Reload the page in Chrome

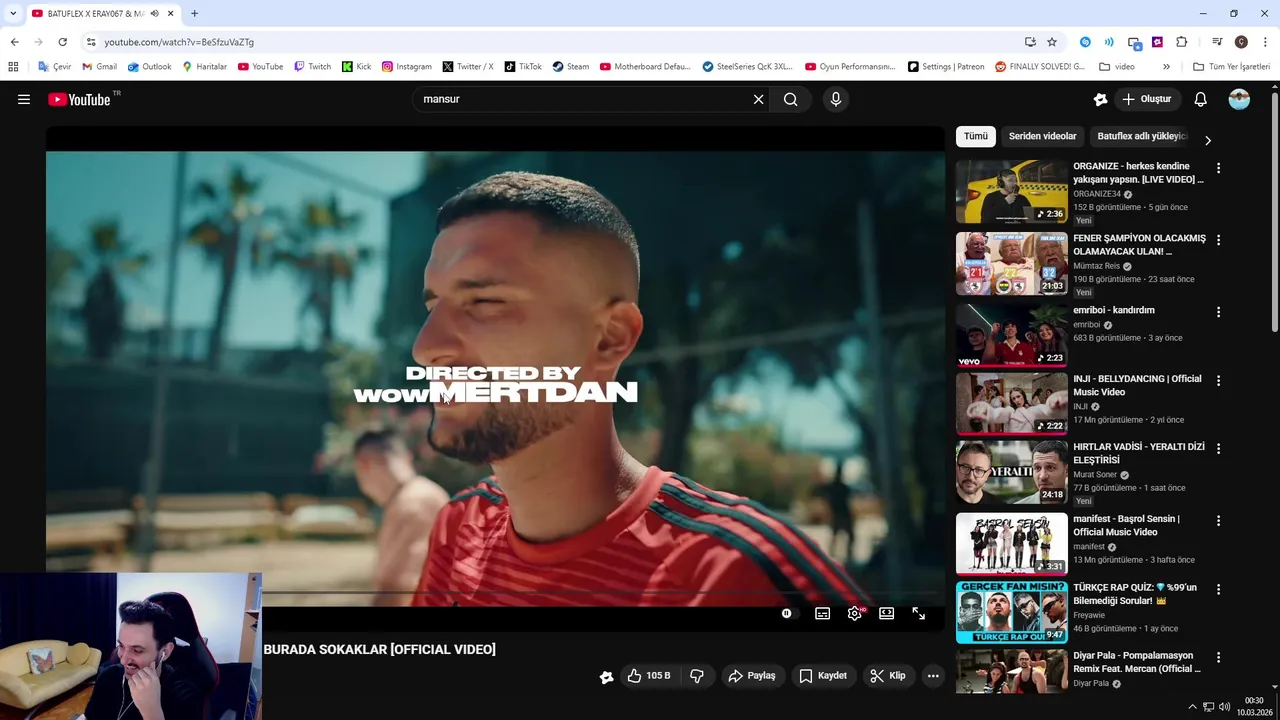62,42
